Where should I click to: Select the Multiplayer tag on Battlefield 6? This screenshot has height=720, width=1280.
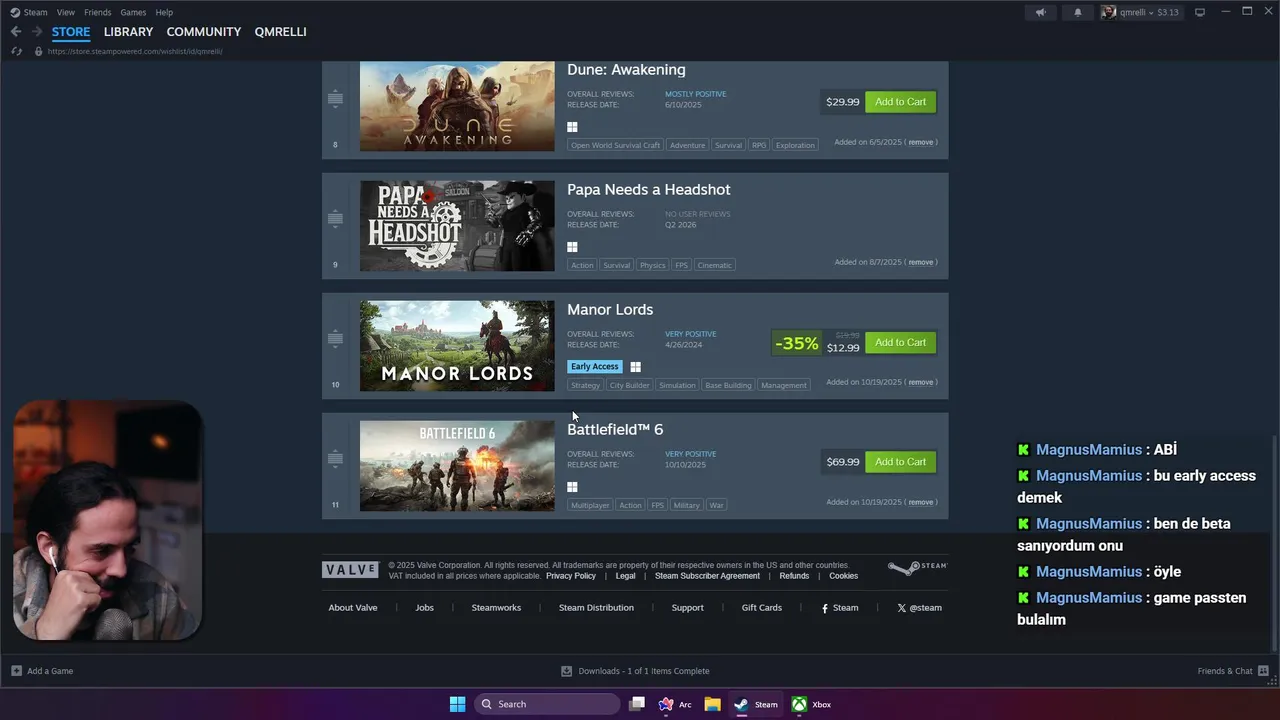590,505
